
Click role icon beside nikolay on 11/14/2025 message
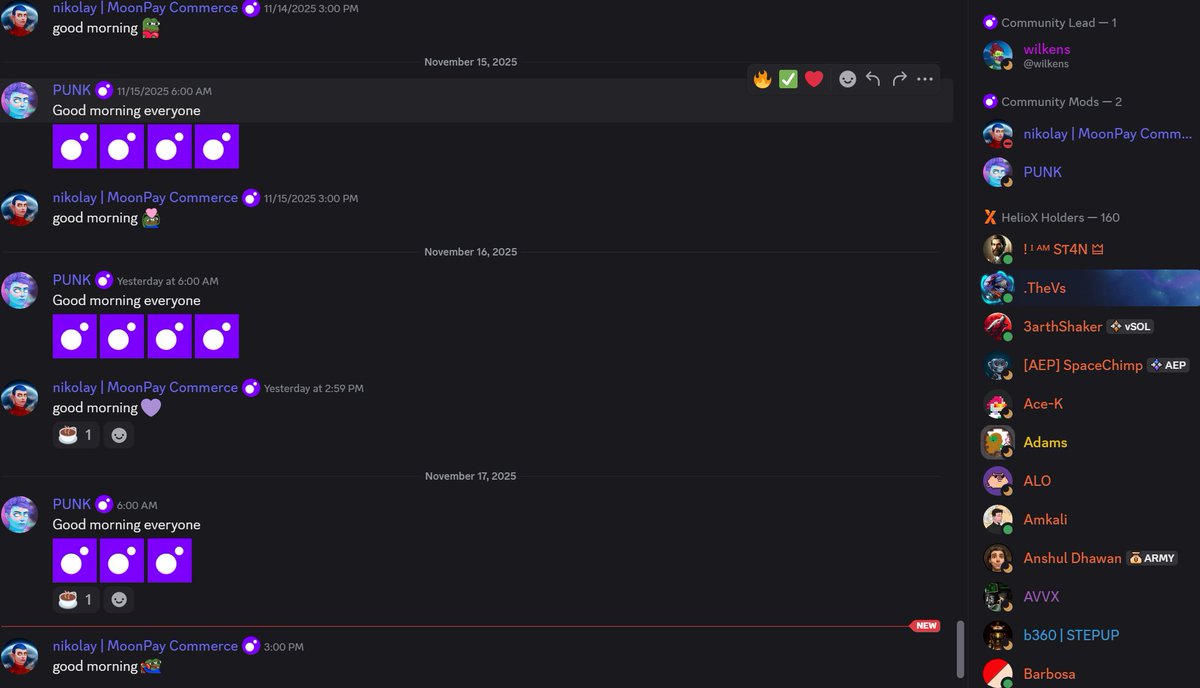point(251,8)
